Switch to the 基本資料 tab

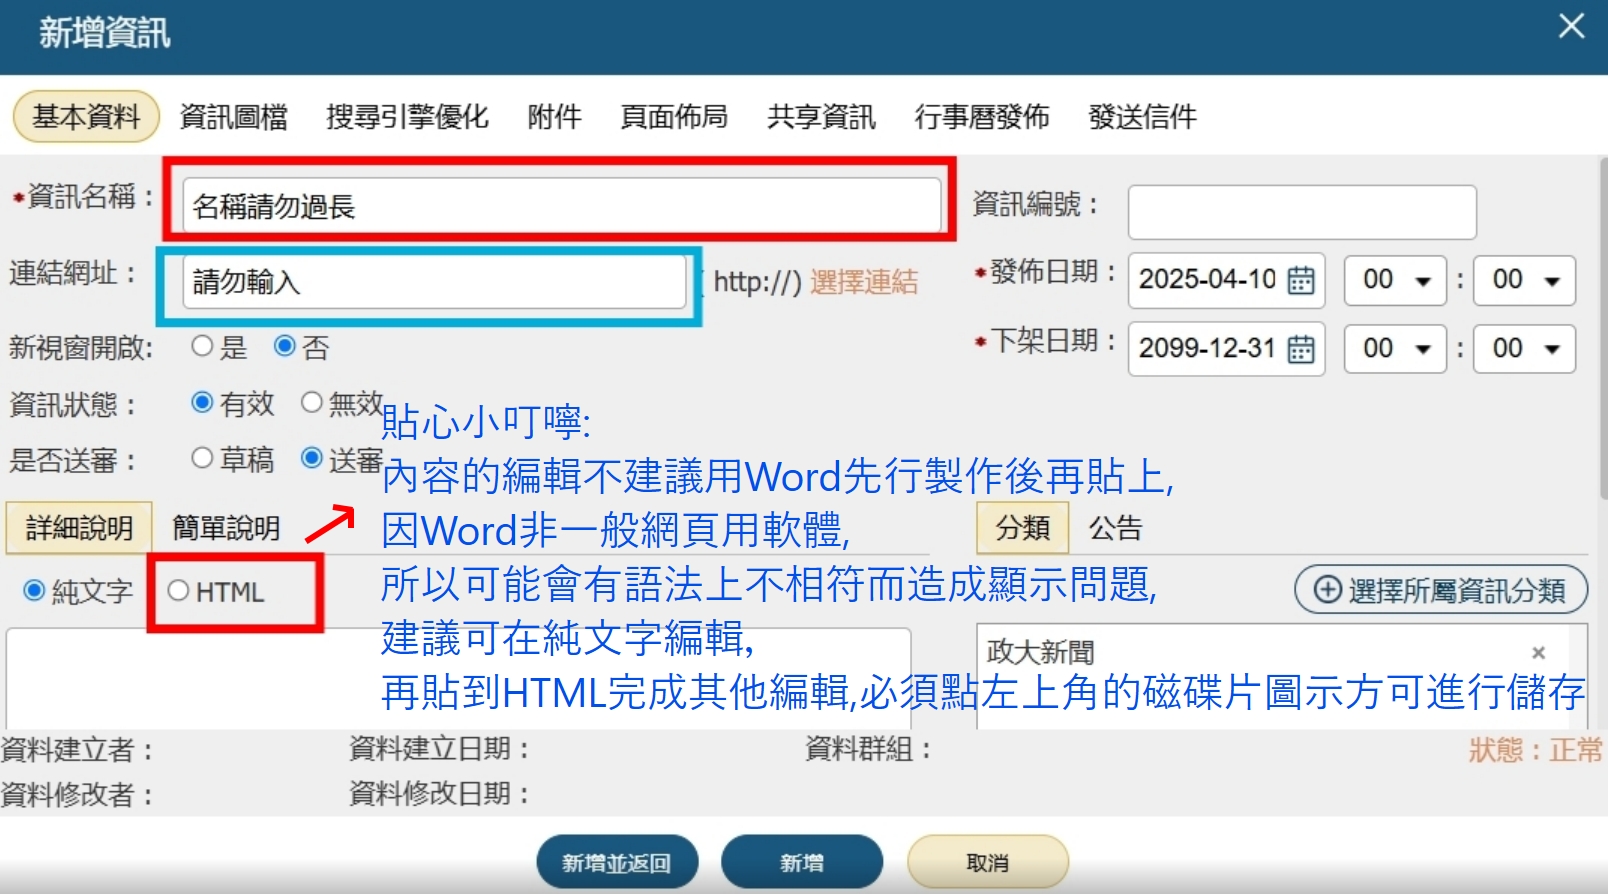coord(86,117)
